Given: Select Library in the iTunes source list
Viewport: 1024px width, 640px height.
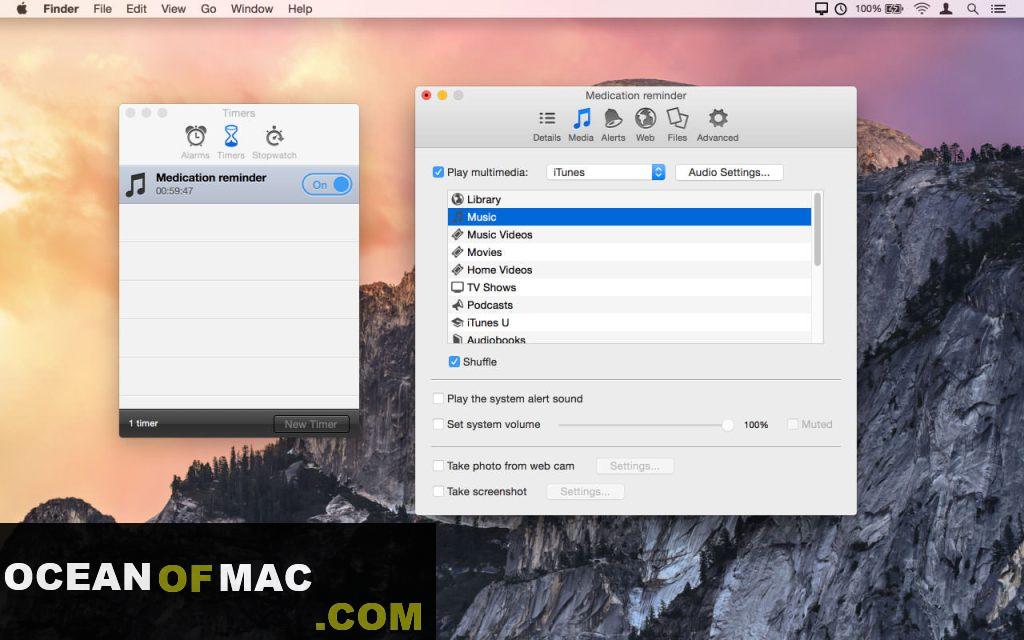Looking at the screenshot, I should (630, 199).
